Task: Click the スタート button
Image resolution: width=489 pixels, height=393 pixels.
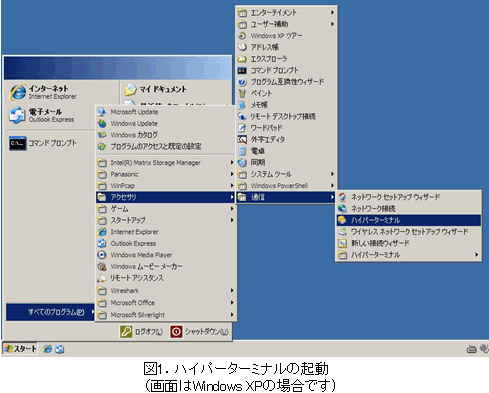Action: pyautogui.click(x=20, y=349)
